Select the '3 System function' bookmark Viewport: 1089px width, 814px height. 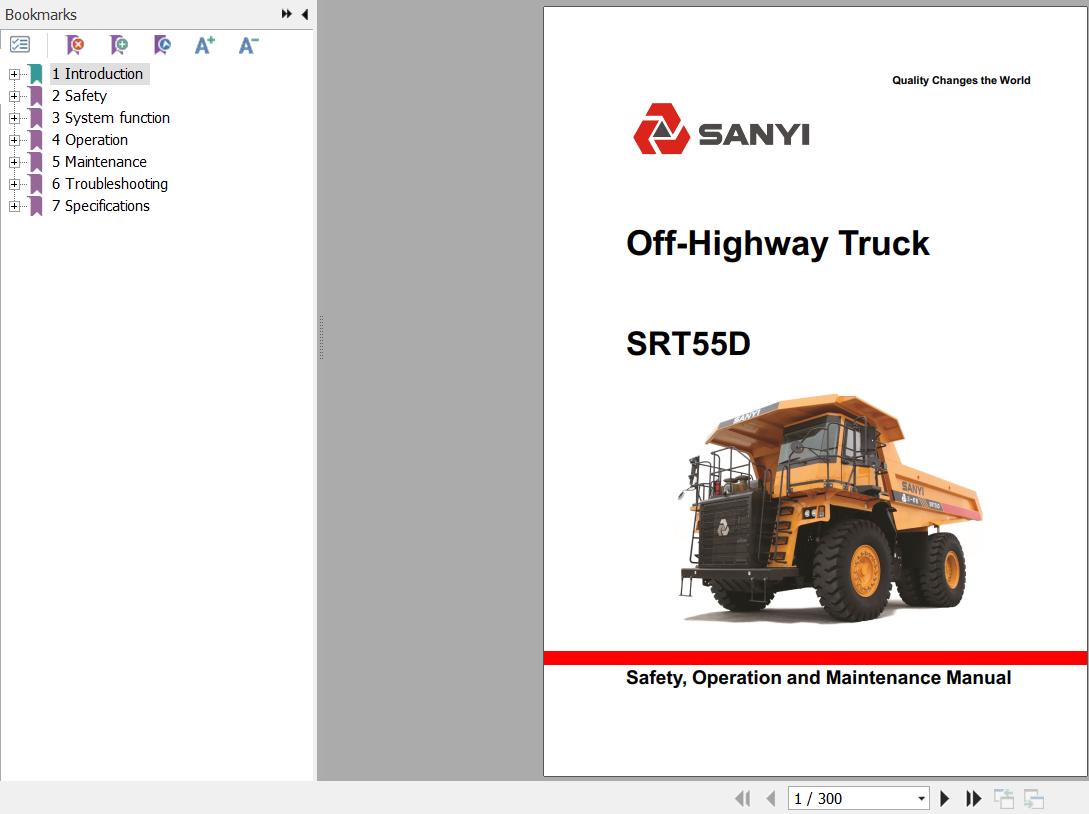click(x=111, y=118)
